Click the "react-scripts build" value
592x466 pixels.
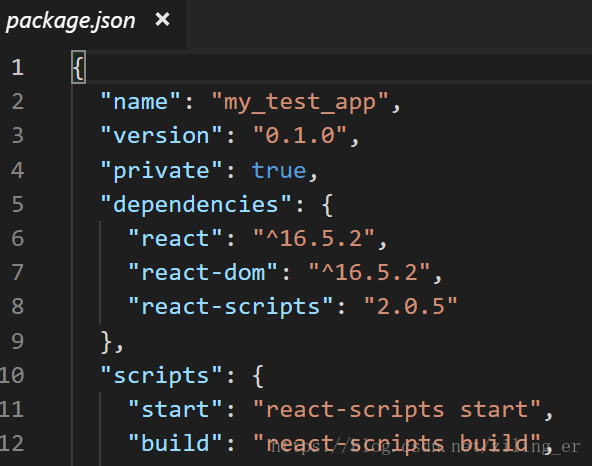point(397,444)
